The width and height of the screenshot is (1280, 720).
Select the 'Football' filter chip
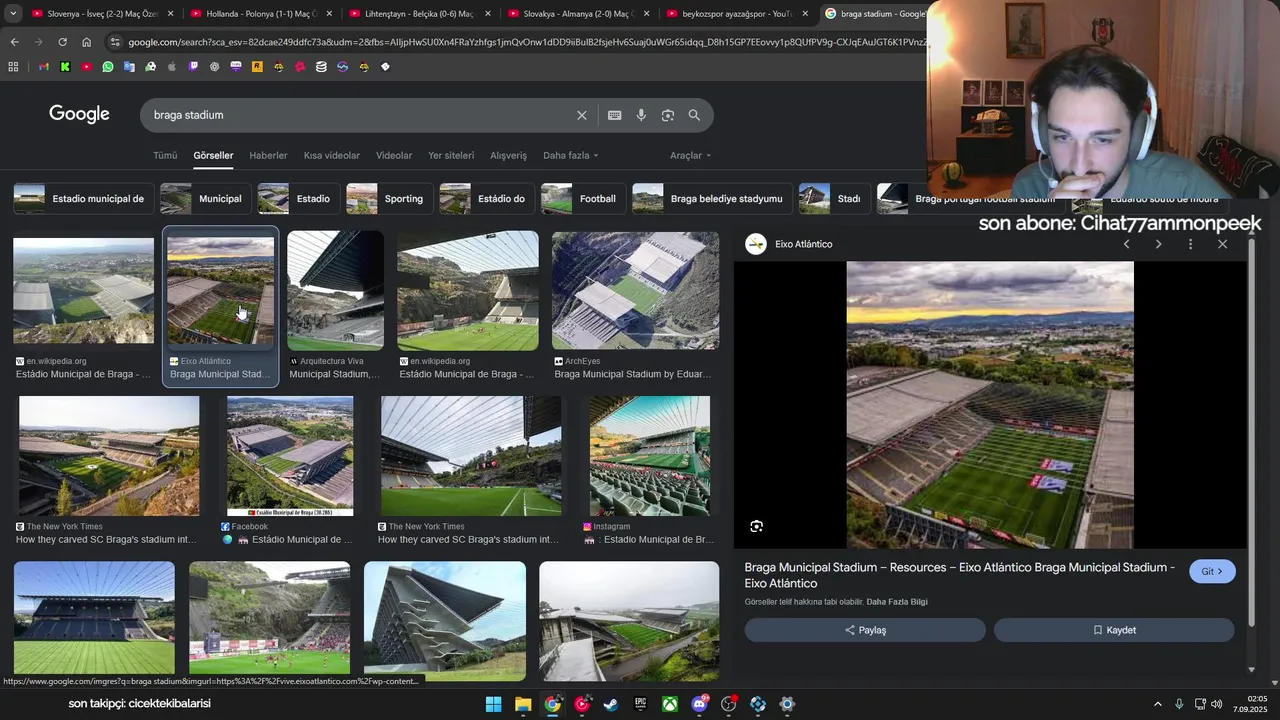pos(583,199)
